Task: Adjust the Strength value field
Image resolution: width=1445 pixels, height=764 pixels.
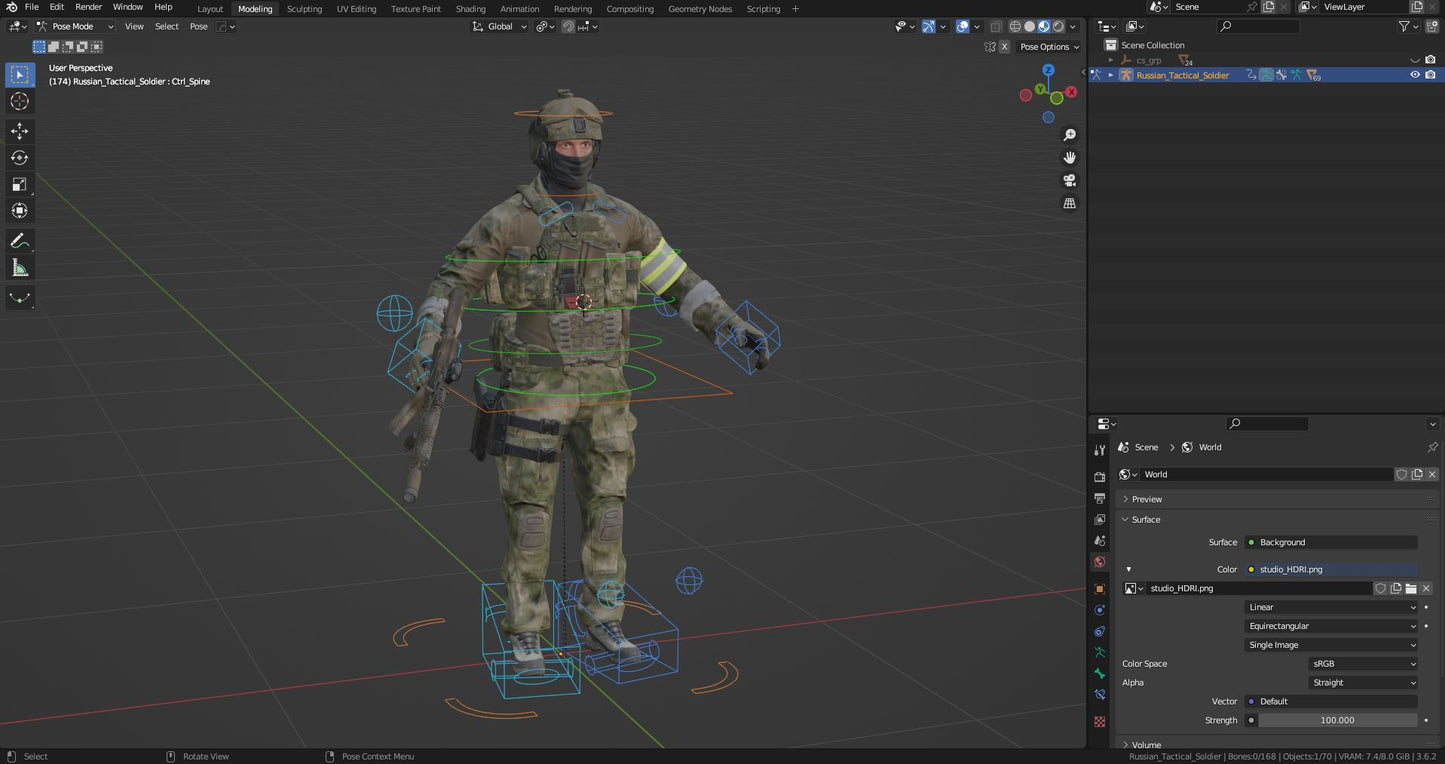Action: [1335, 720]
